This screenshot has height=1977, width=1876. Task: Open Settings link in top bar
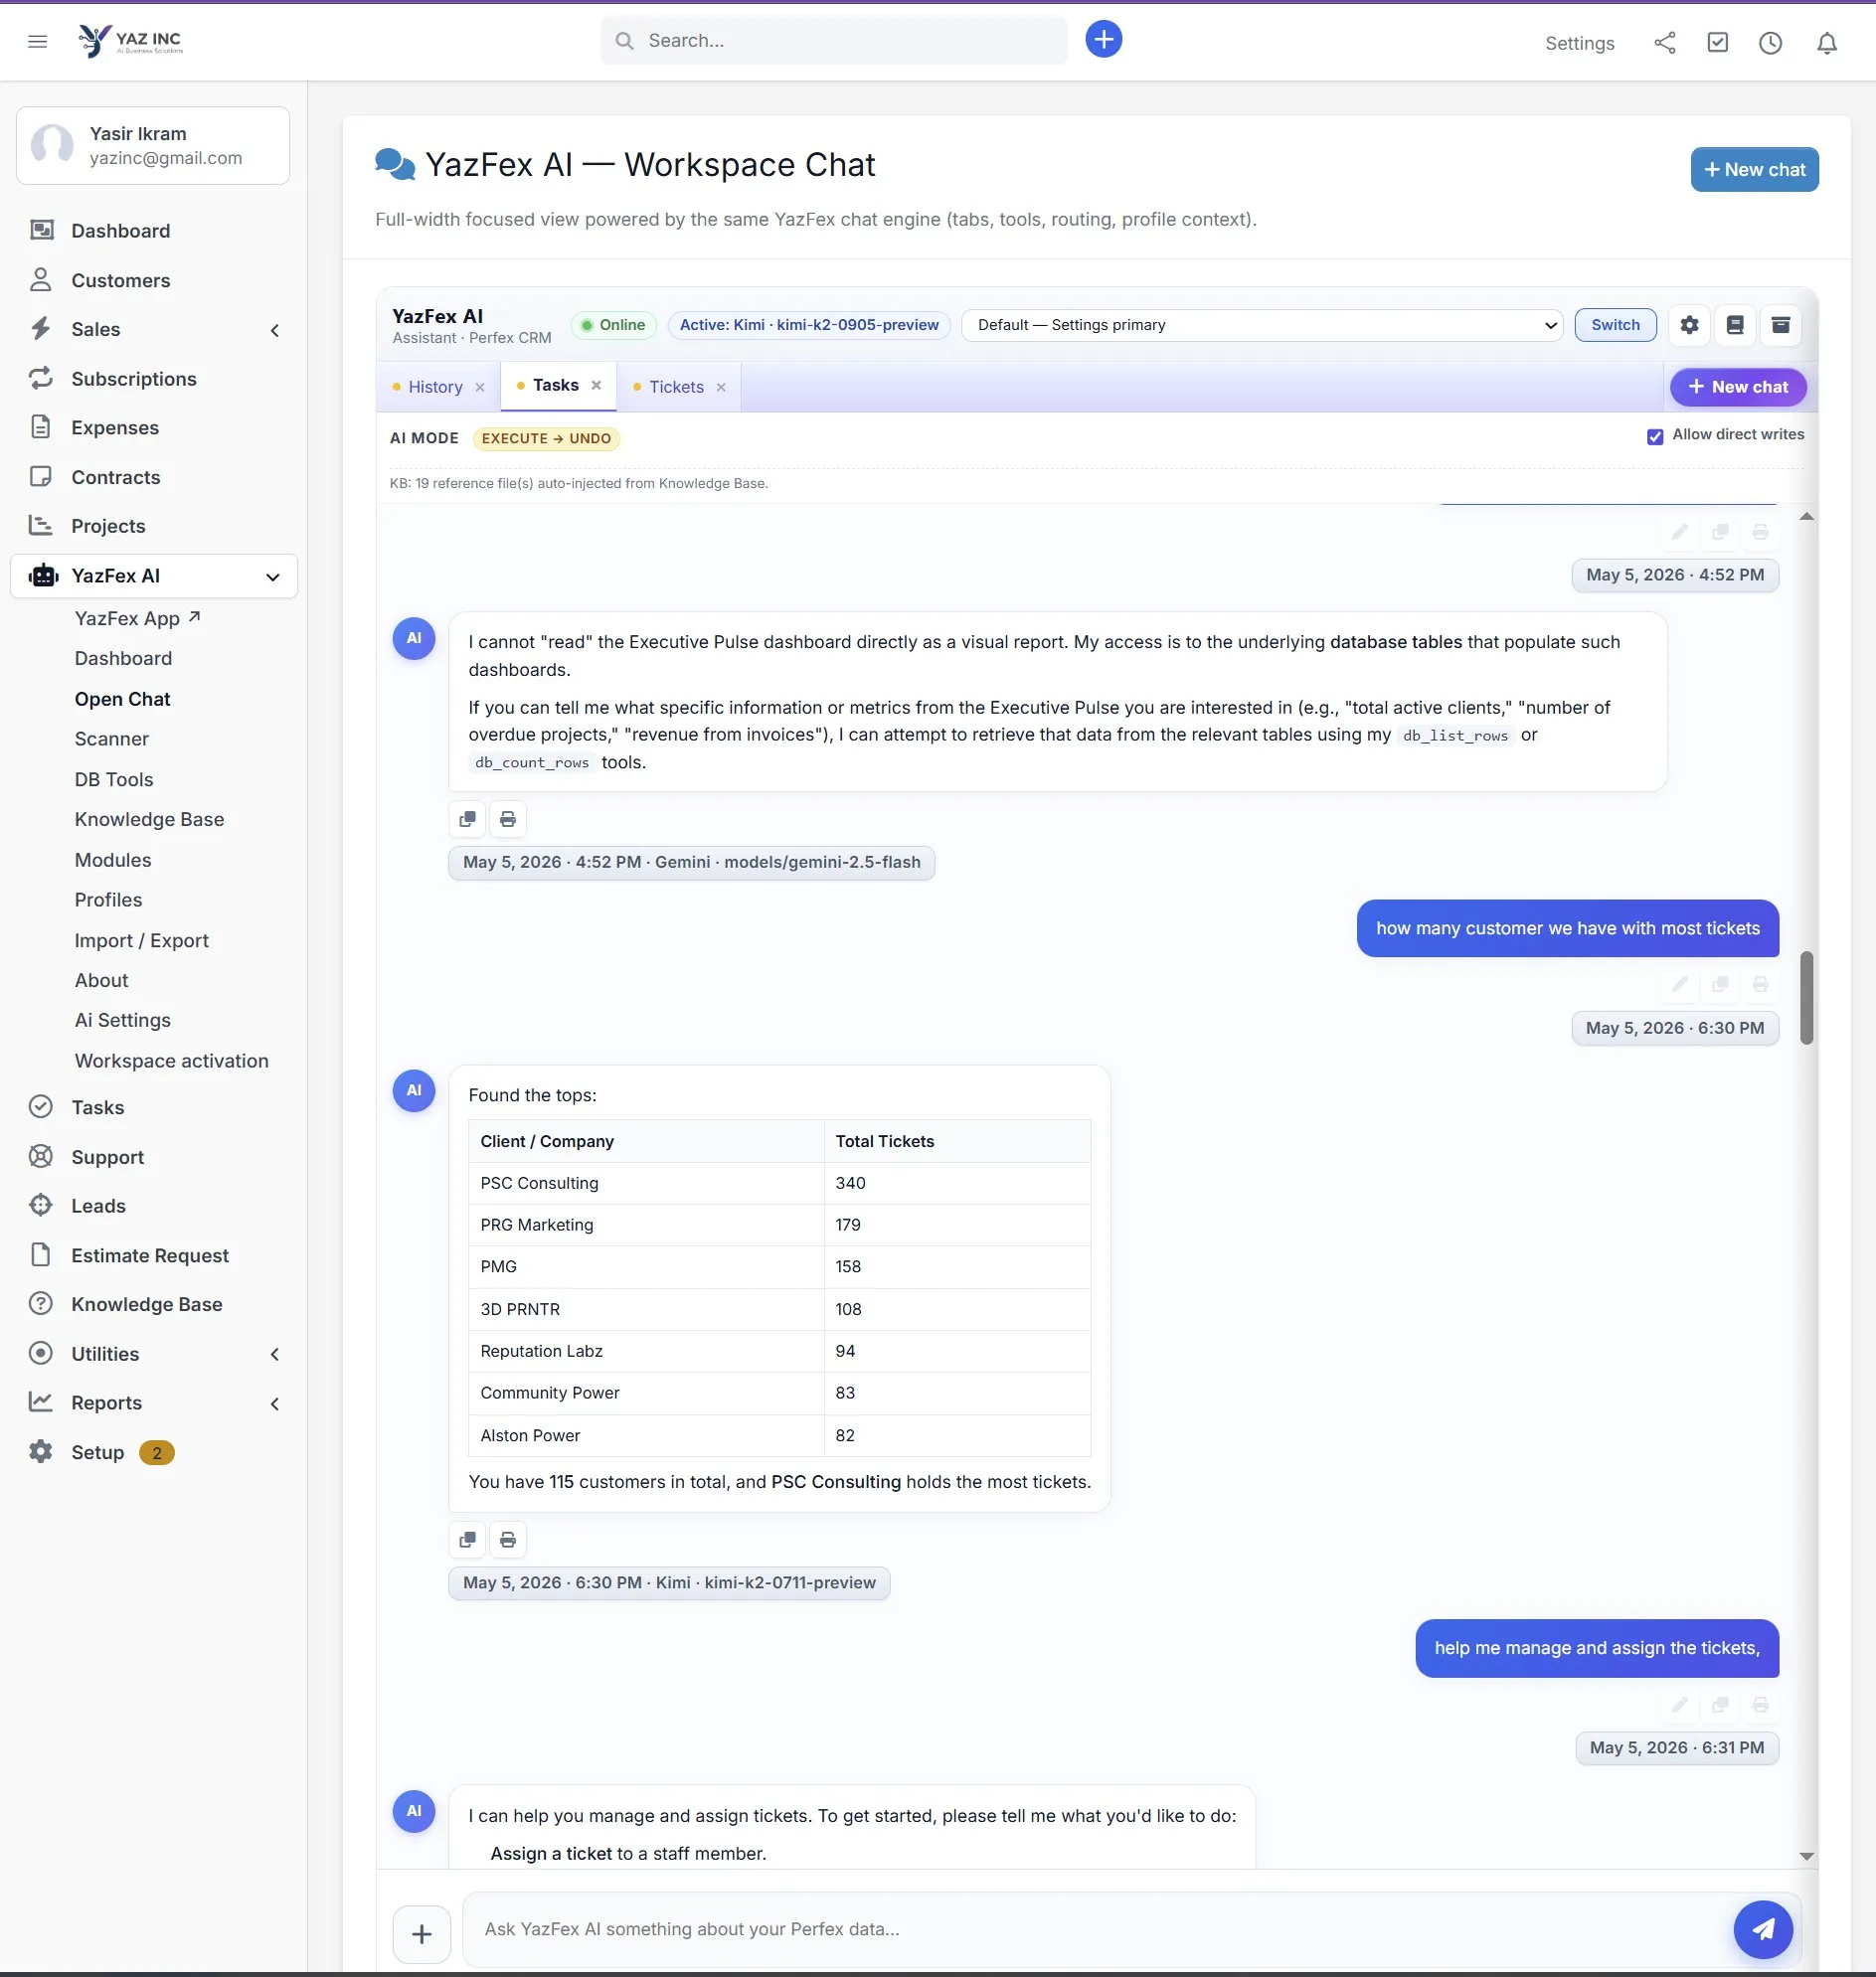1579,43
